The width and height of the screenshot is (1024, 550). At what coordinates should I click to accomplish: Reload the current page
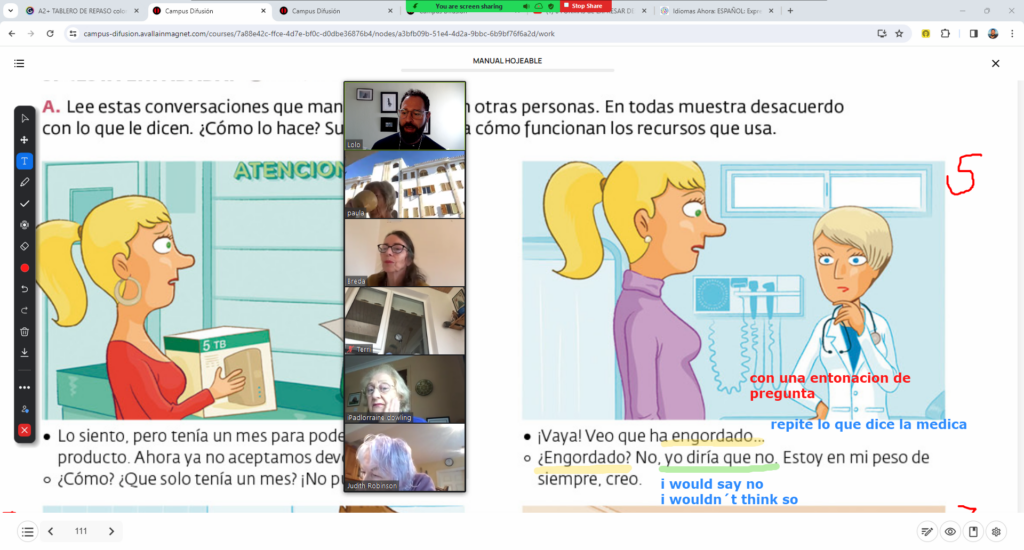pyautogui.click(x=50, y=33)
